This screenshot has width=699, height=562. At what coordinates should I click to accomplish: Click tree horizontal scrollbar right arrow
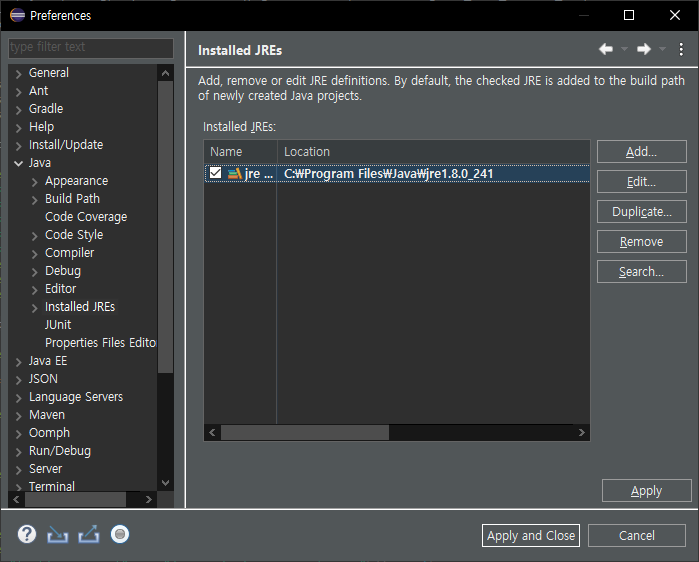click(x=149, y=499)
